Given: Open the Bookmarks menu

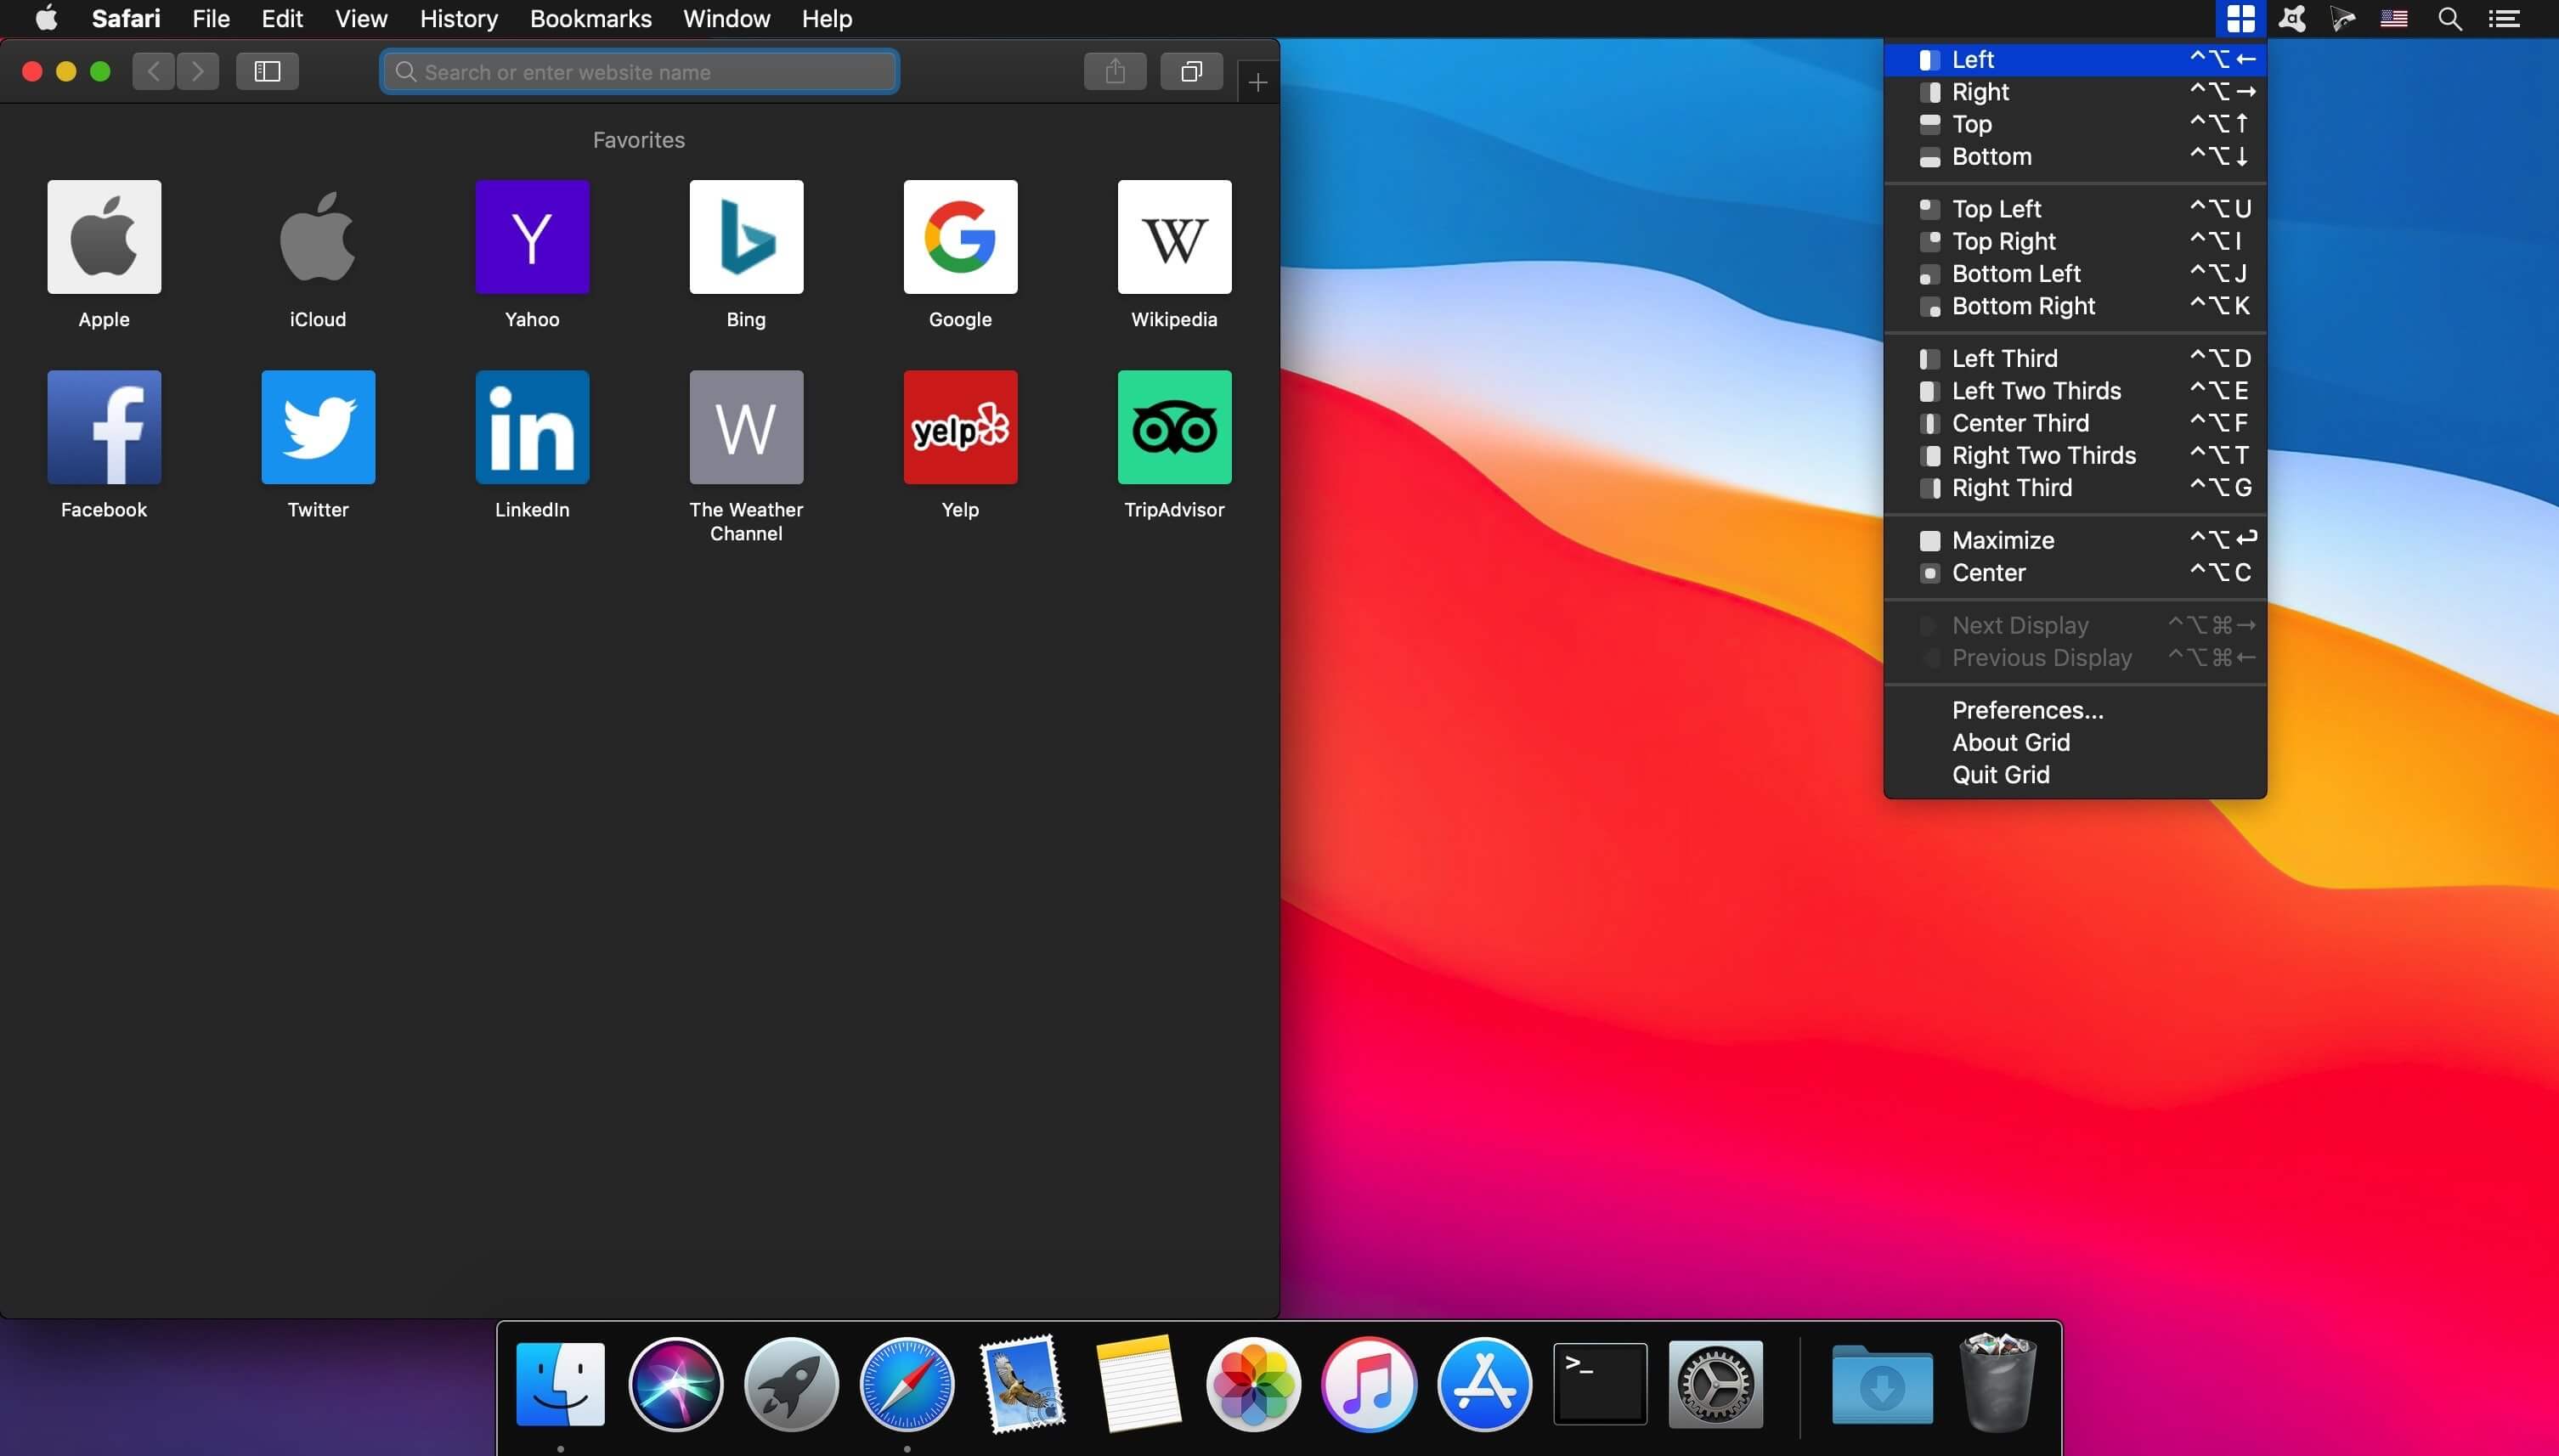Looking at the screenshot, I should point(590,19).
